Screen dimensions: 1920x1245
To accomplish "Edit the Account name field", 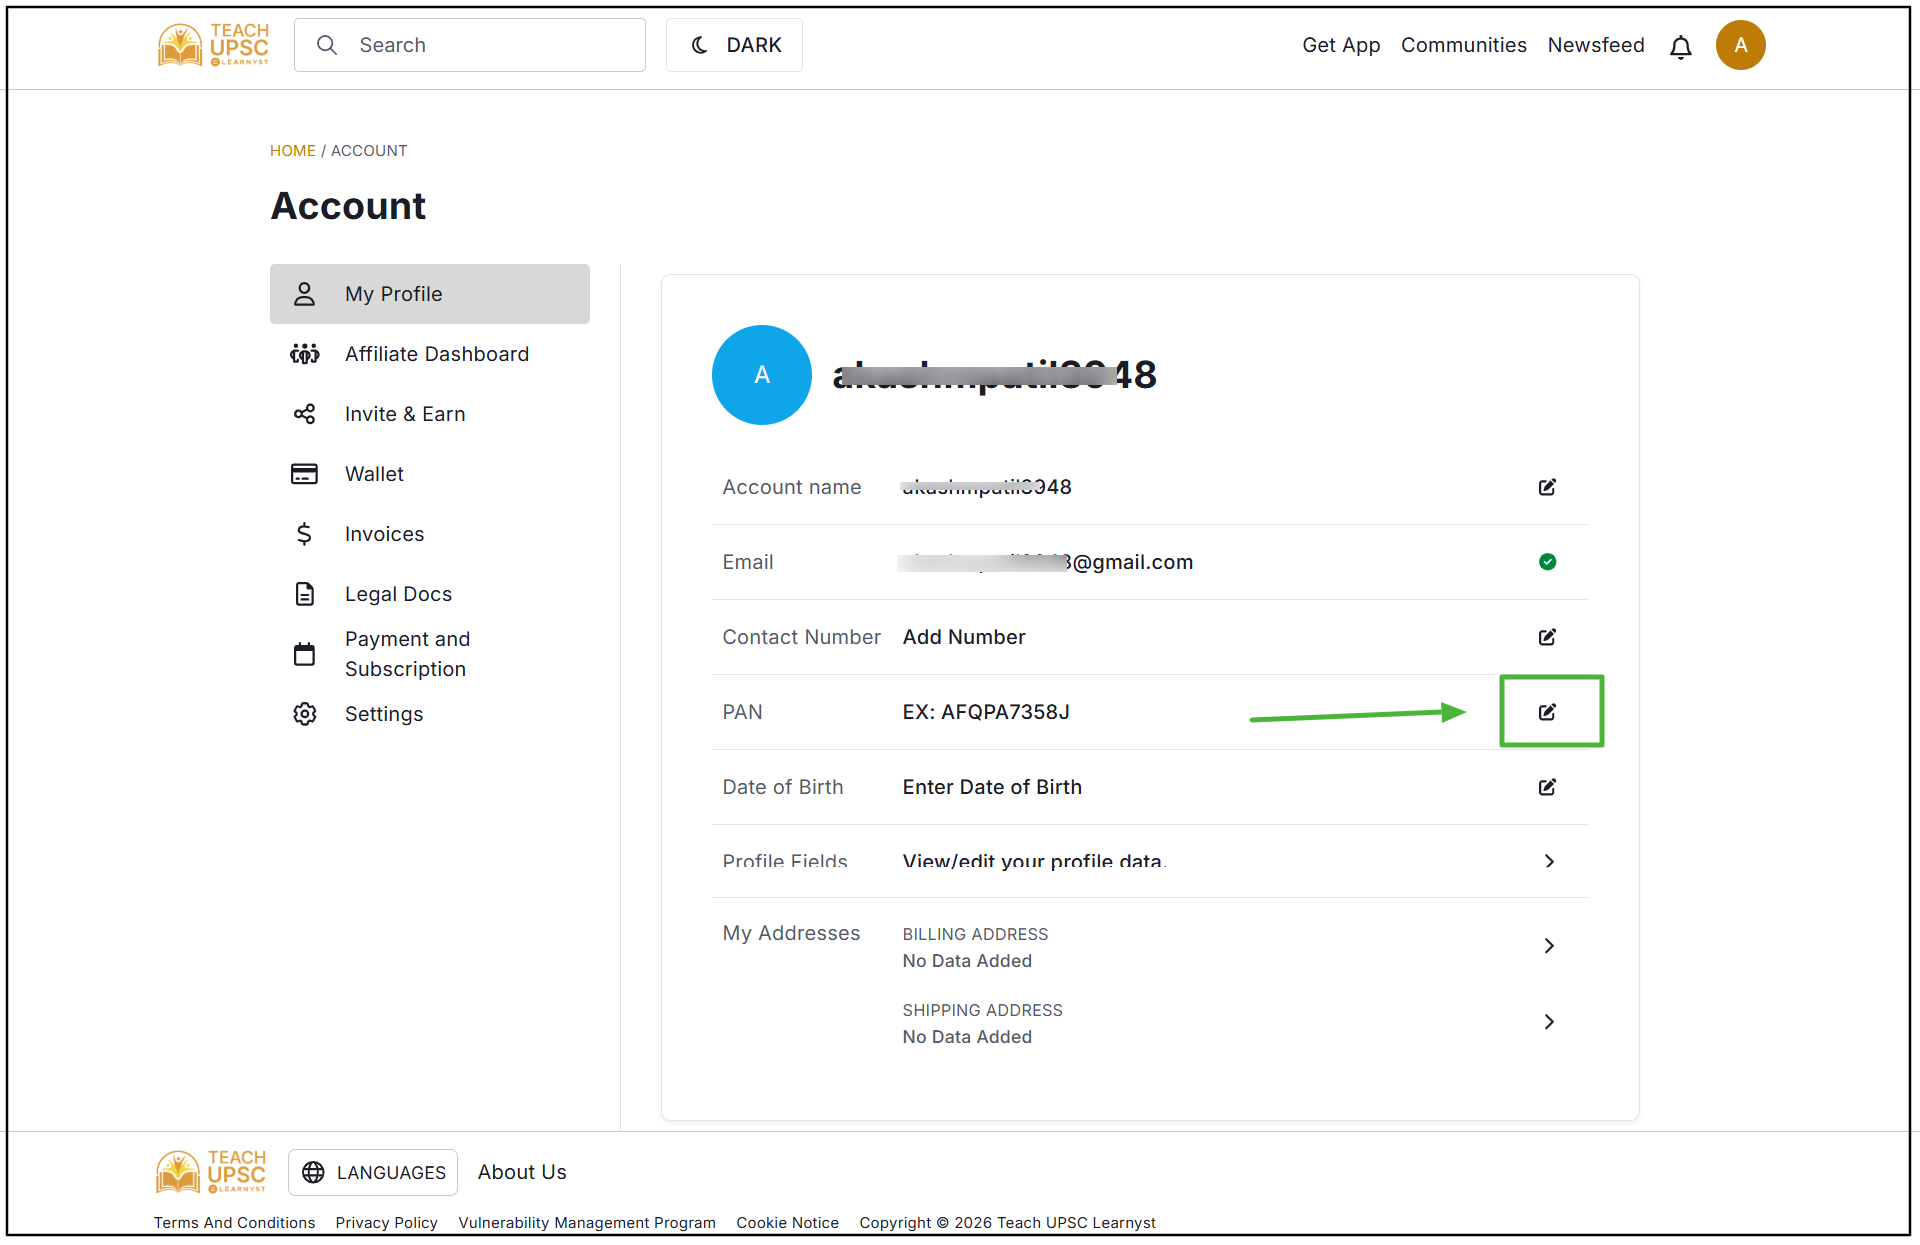I will click(x=1547, y=487).
